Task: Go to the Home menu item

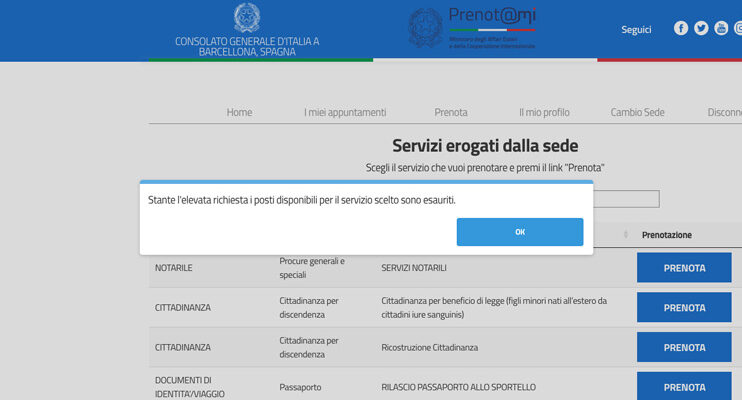Action: [239, 112]
